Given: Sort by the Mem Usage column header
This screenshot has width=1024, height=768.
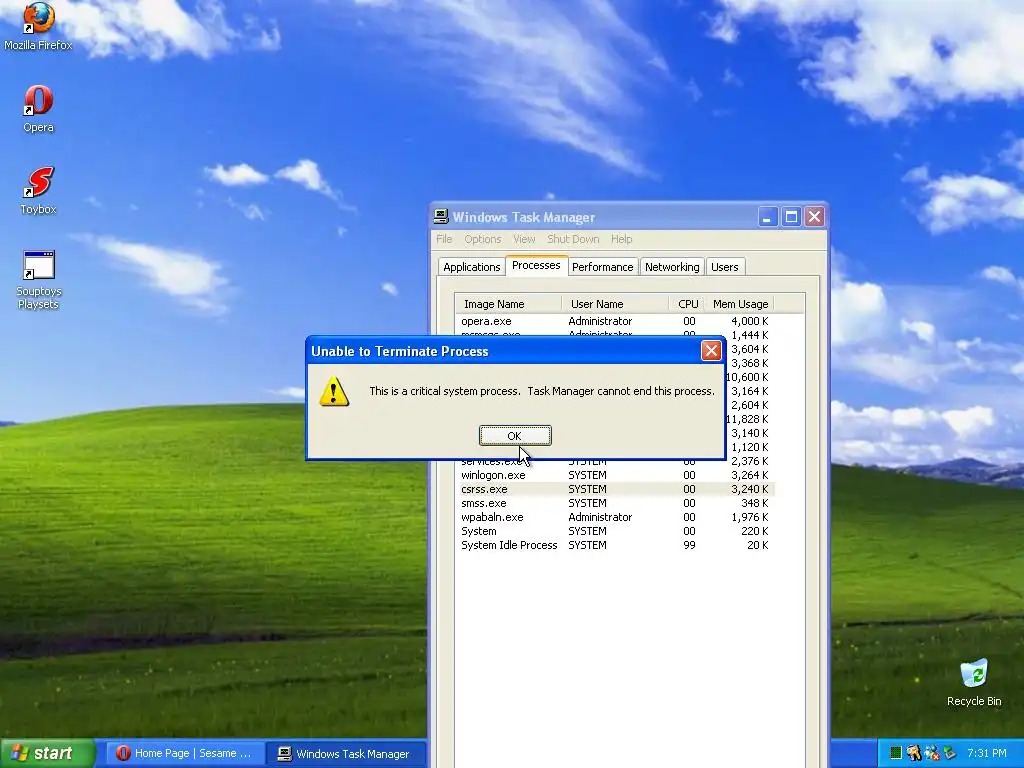Looking at the screenshot, I should tap(739, 304).
